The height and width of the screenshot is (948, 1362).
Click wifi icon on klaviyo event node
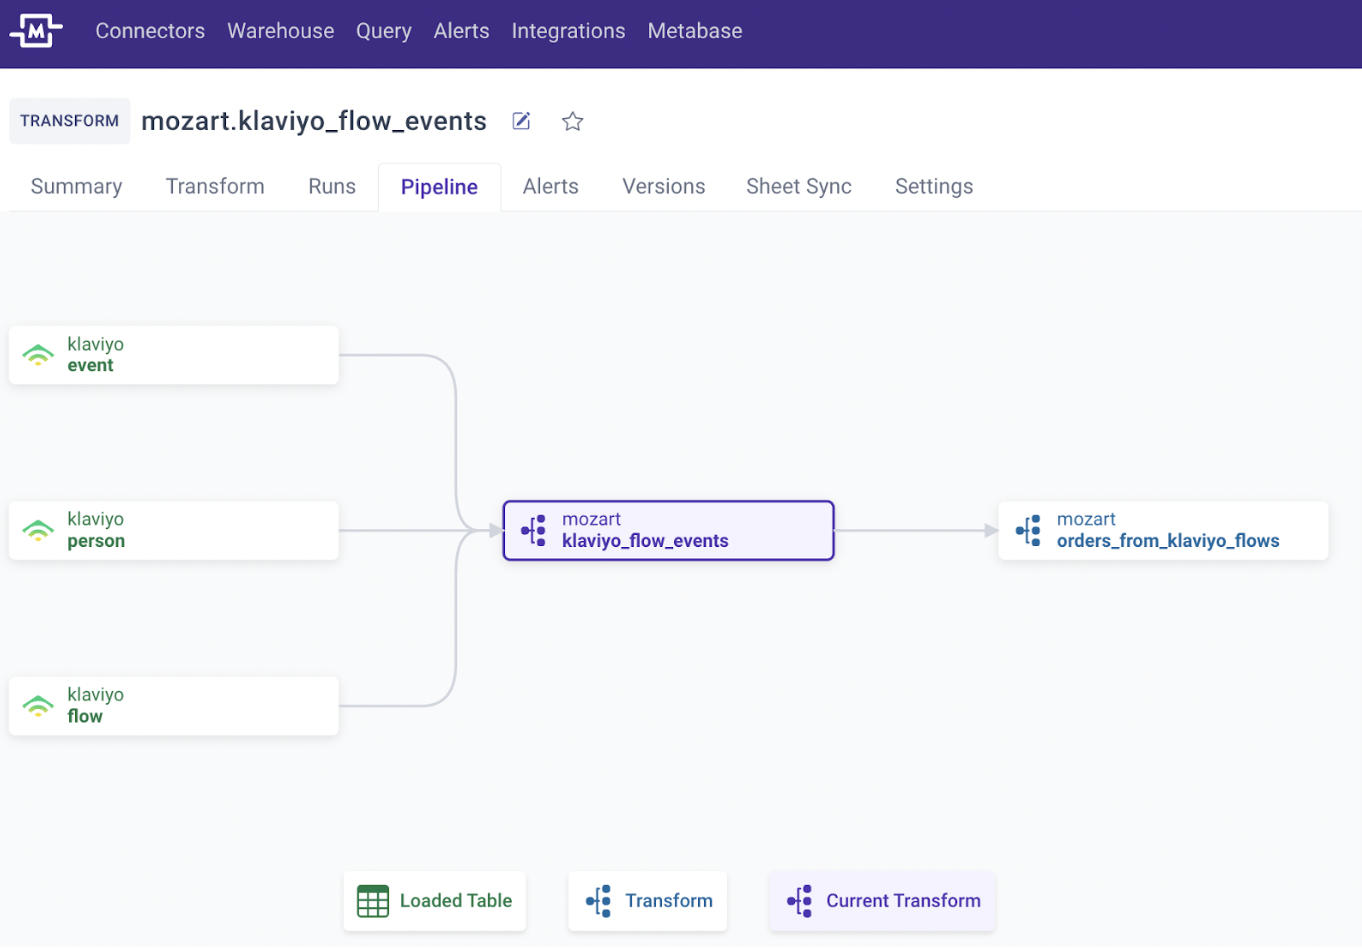38,355
